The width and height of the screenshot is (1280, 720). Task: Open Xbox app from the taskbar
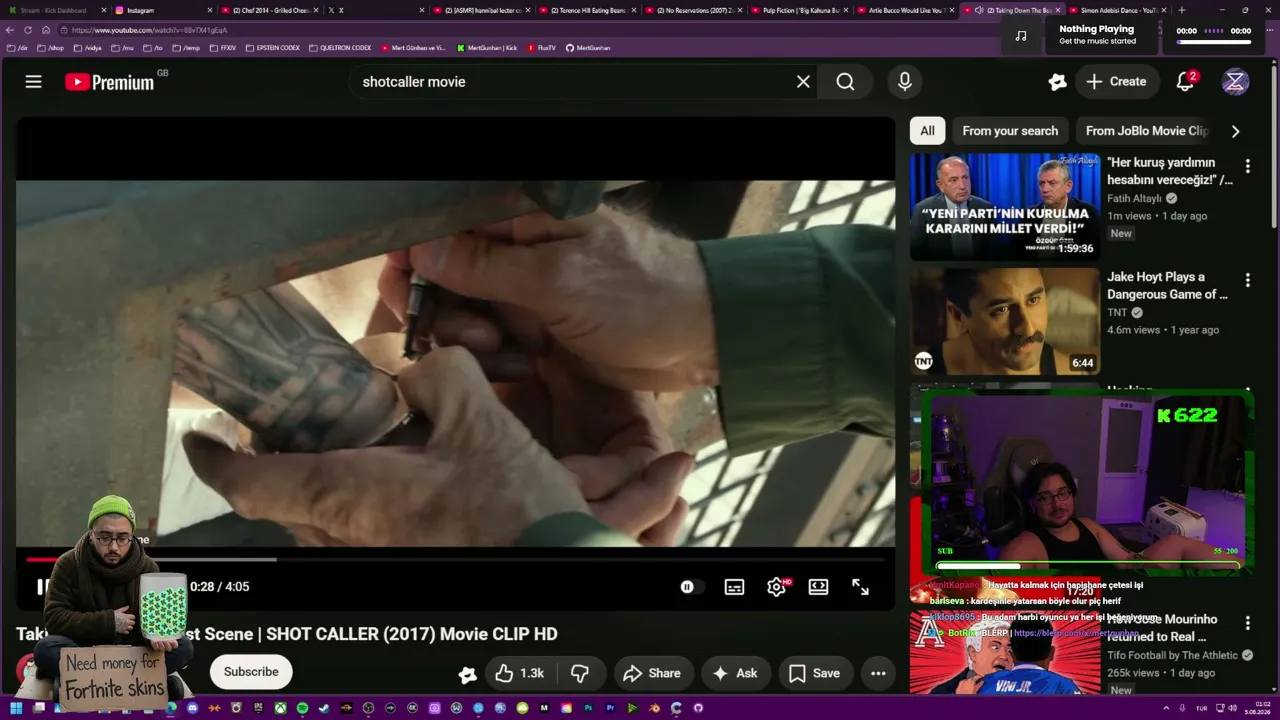point(280,708)
